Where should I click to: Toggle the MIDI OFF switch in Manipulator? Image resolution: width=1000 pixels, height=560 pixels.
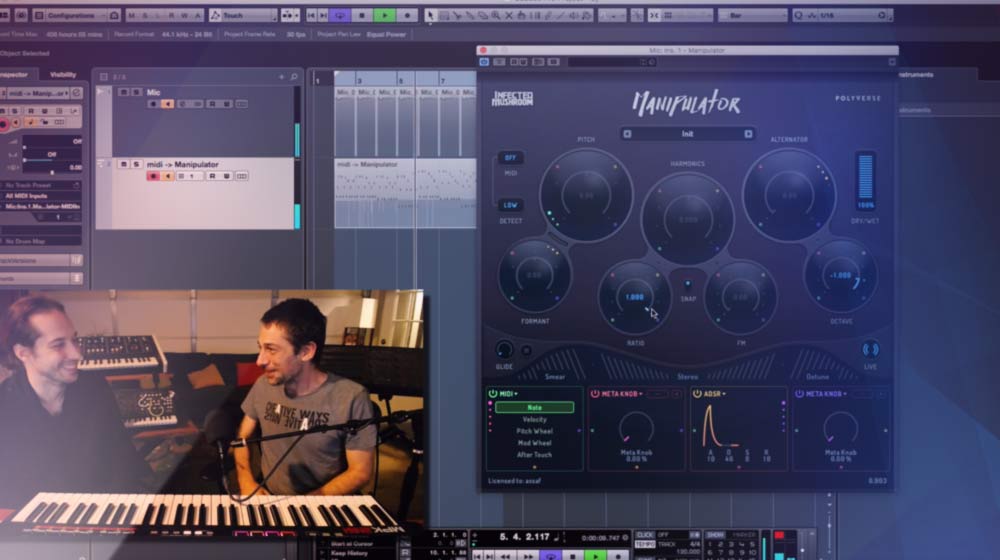pos(510,158)
